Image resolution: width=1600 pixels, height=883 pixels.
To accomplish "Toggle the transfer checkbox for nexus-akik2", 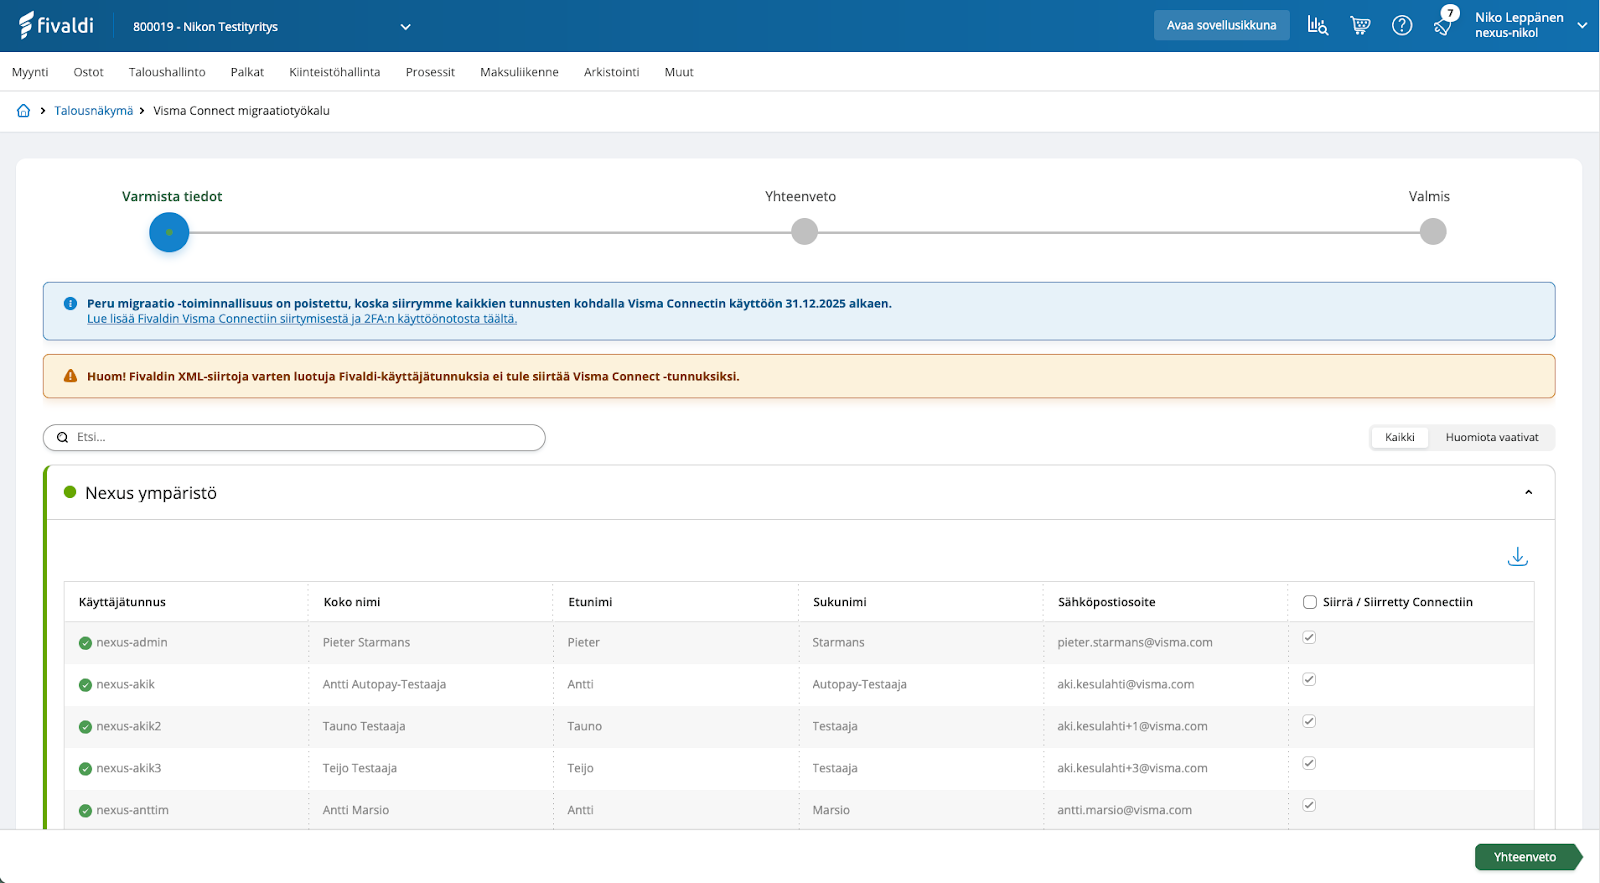I will (1309, 721).
